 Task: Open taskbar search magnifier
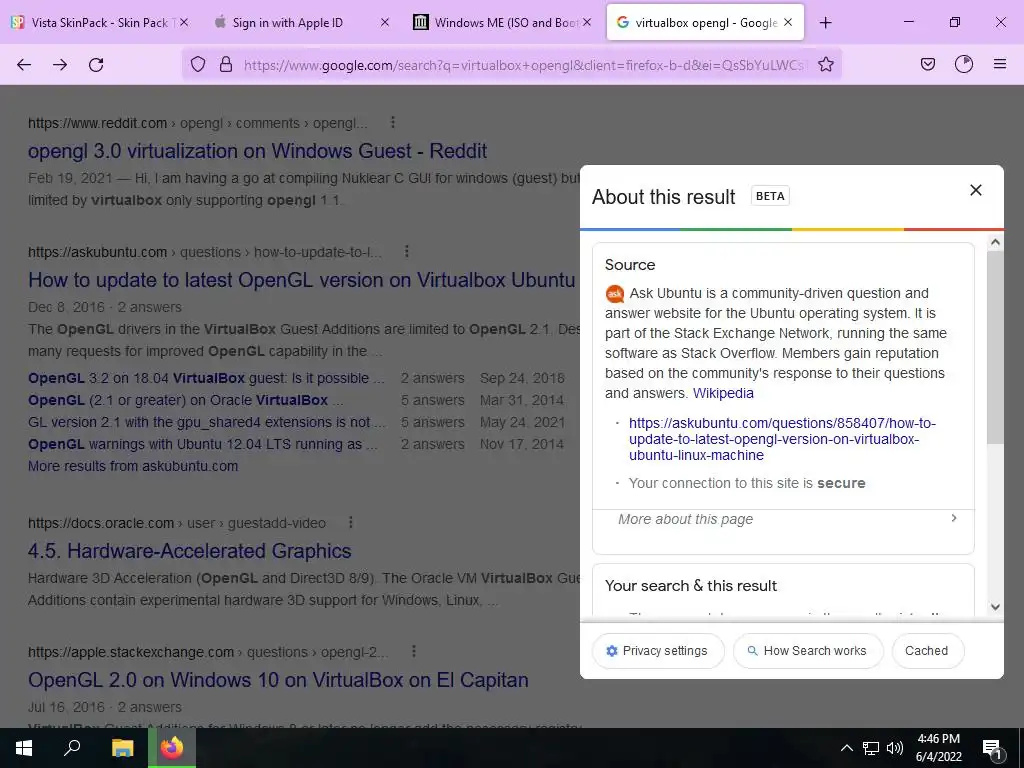72,748
